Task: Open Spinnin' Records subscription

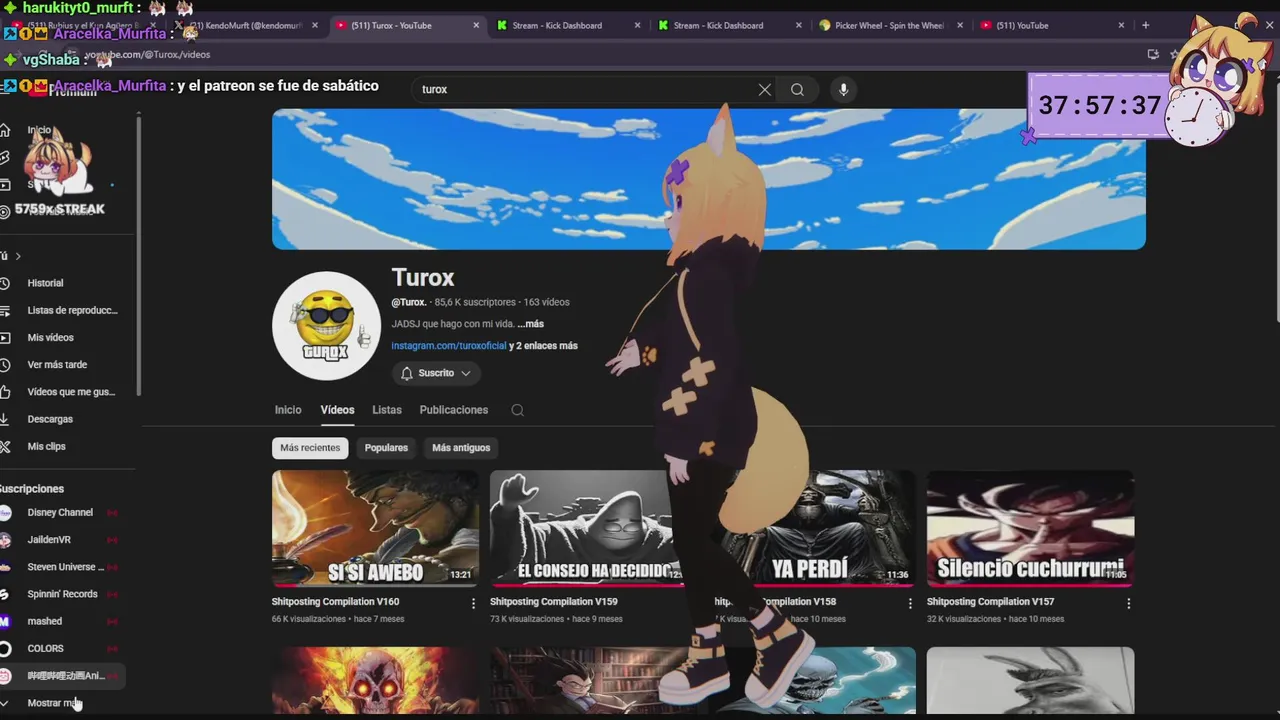Action: pos(62,594)
